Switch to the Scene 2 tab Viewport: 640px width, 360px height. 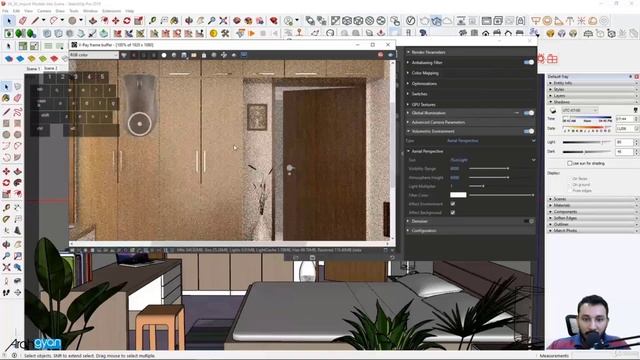click(x=51, y=68)
